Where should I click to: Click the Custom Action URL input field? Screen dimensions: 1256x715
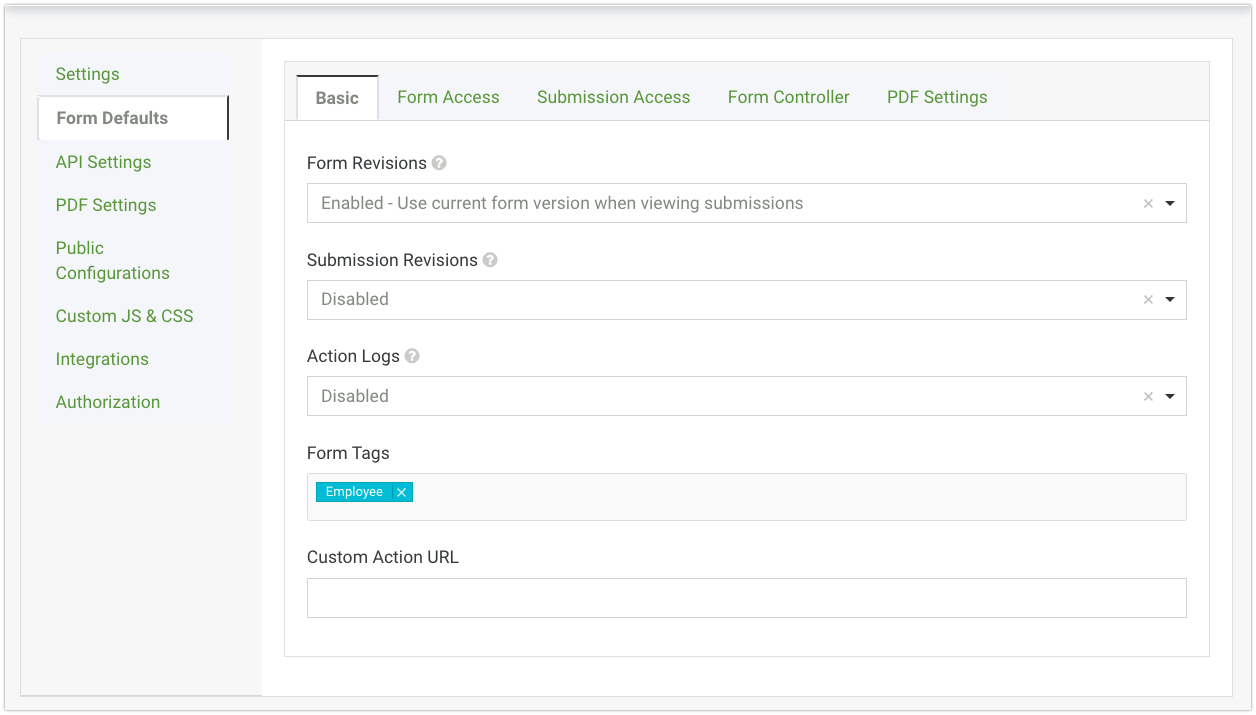(x=746, y=598)
